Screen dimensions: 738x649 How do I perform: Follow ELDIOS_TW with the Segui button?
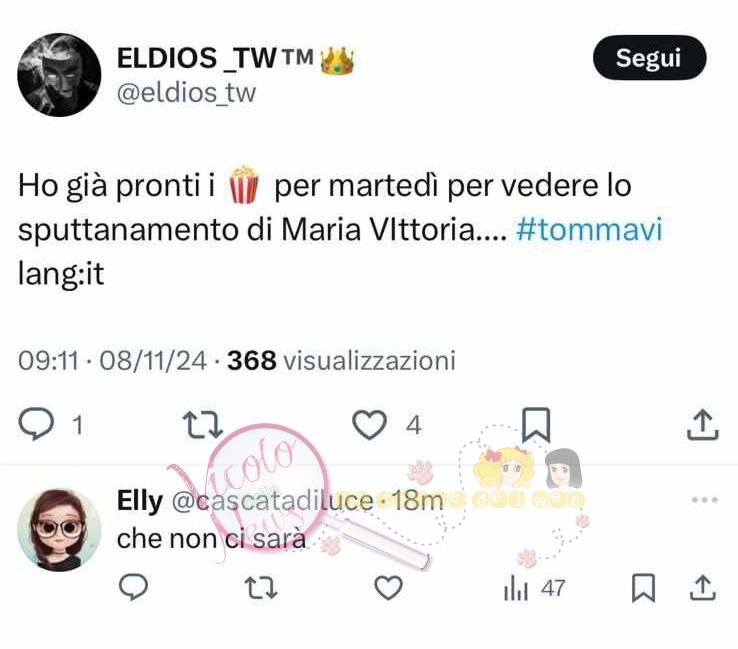[650, 57]
